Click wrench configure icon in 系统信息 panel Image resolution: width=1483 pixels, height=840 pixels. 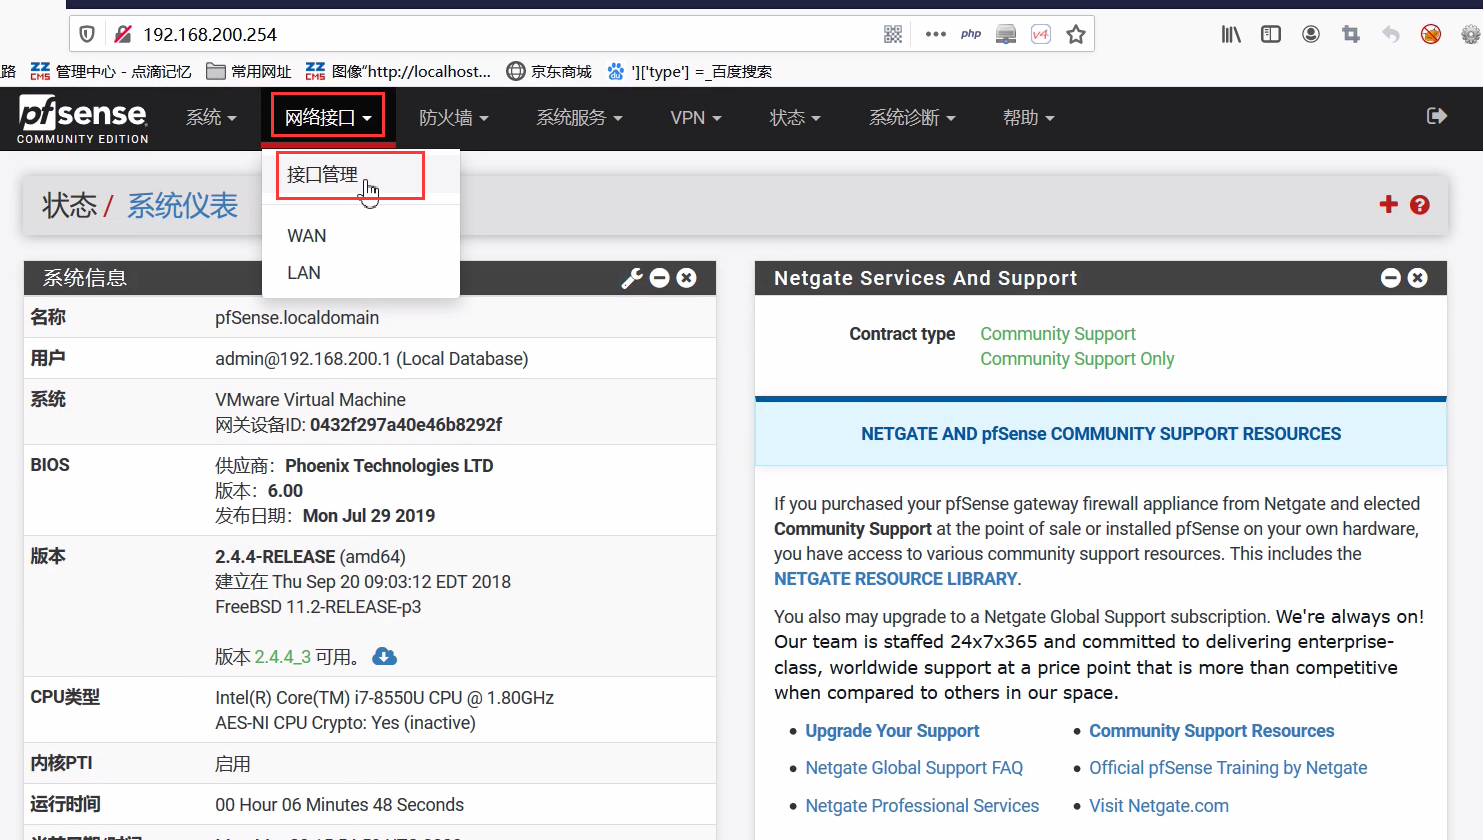pyautogui.click(x=632, y=278)
